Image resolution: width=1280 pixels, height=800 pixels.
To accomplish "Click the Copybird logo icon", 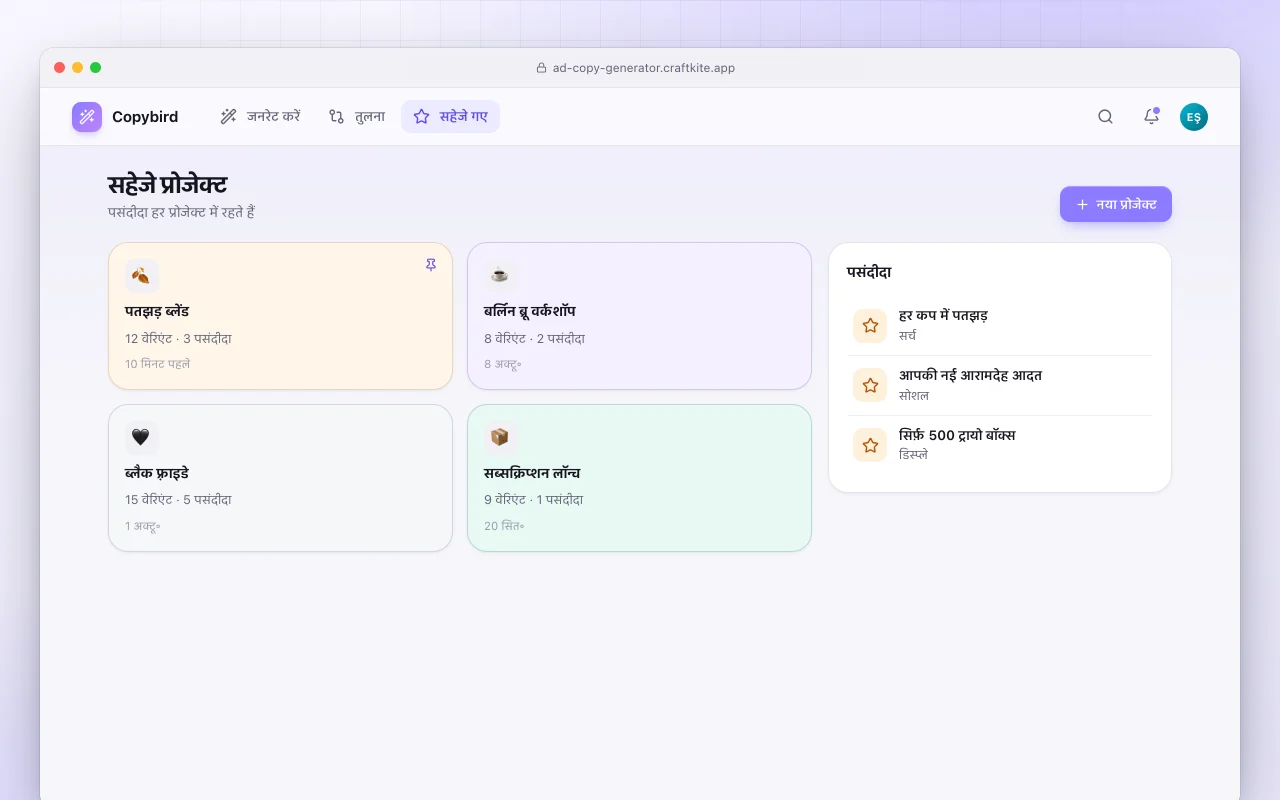I will pyautogui.click(x=87, y=117).
